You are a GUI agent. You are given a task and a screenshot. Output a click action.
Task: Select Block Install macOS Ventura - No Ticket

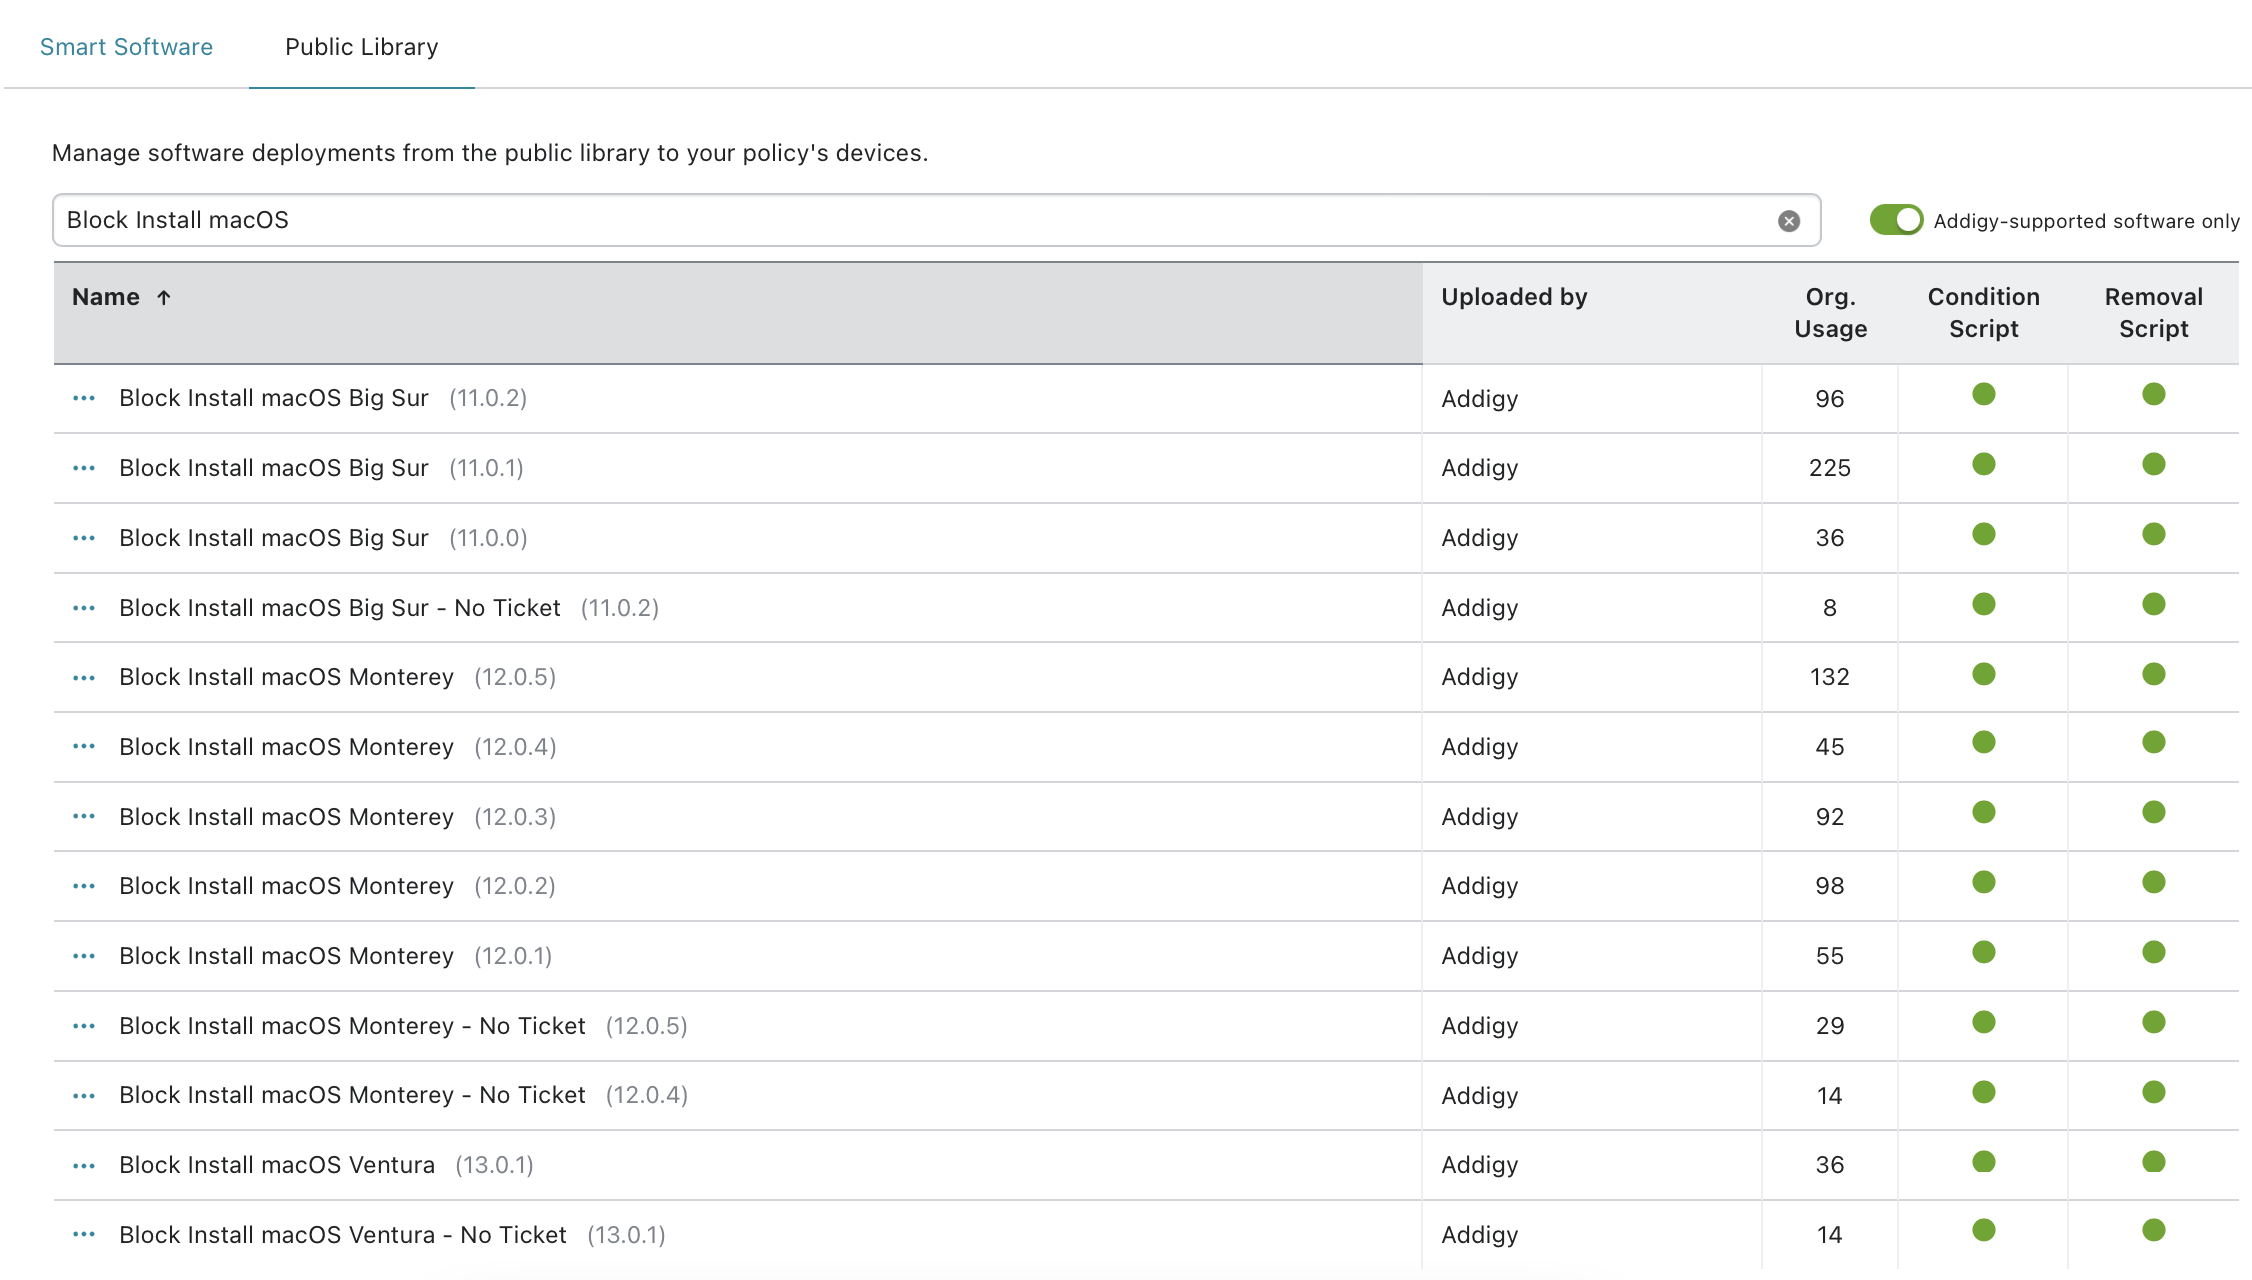click(x=342, y=1235)
